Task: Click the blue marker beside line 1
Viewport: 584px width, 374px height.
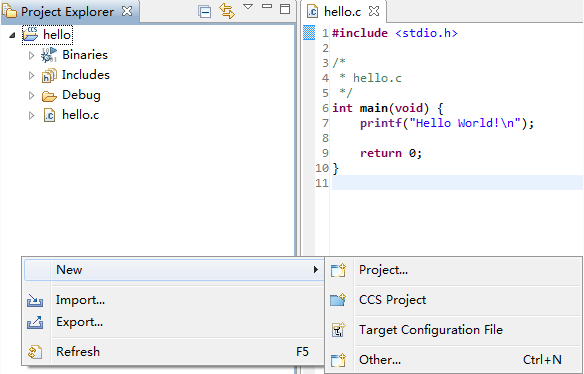Action: [x=309, y=33]
